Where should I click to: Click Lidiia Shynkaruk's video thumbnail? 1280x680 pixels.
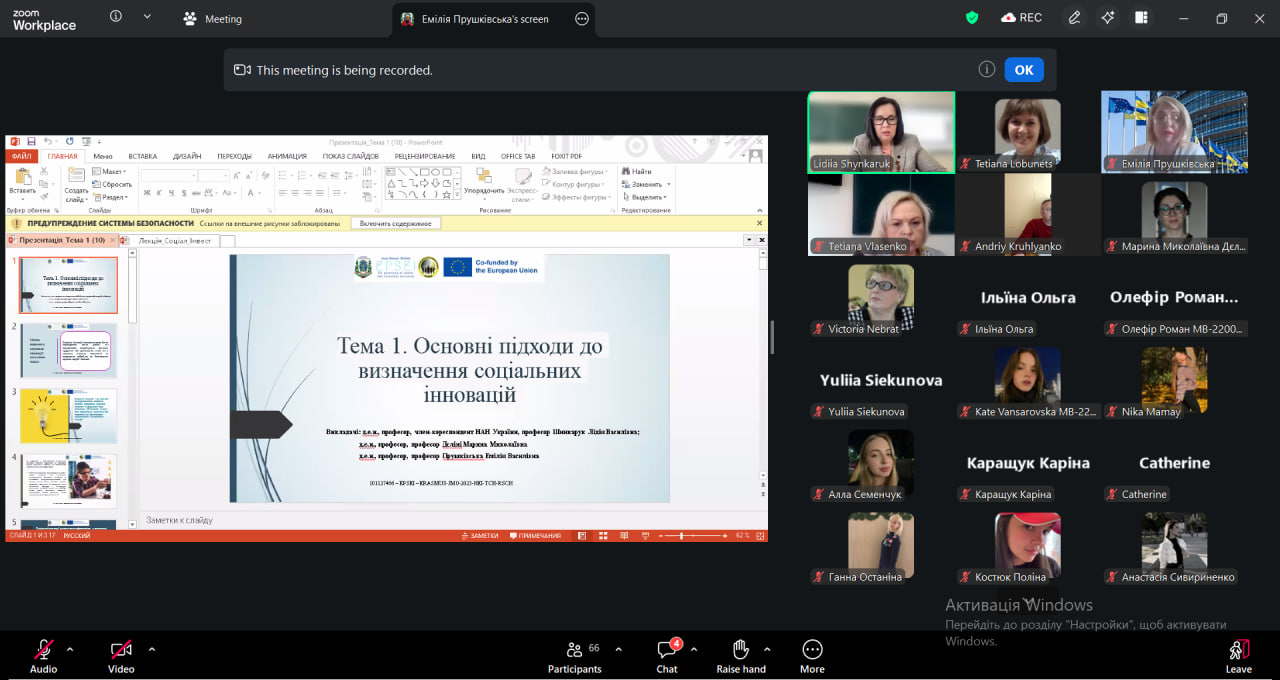(881, 132)
